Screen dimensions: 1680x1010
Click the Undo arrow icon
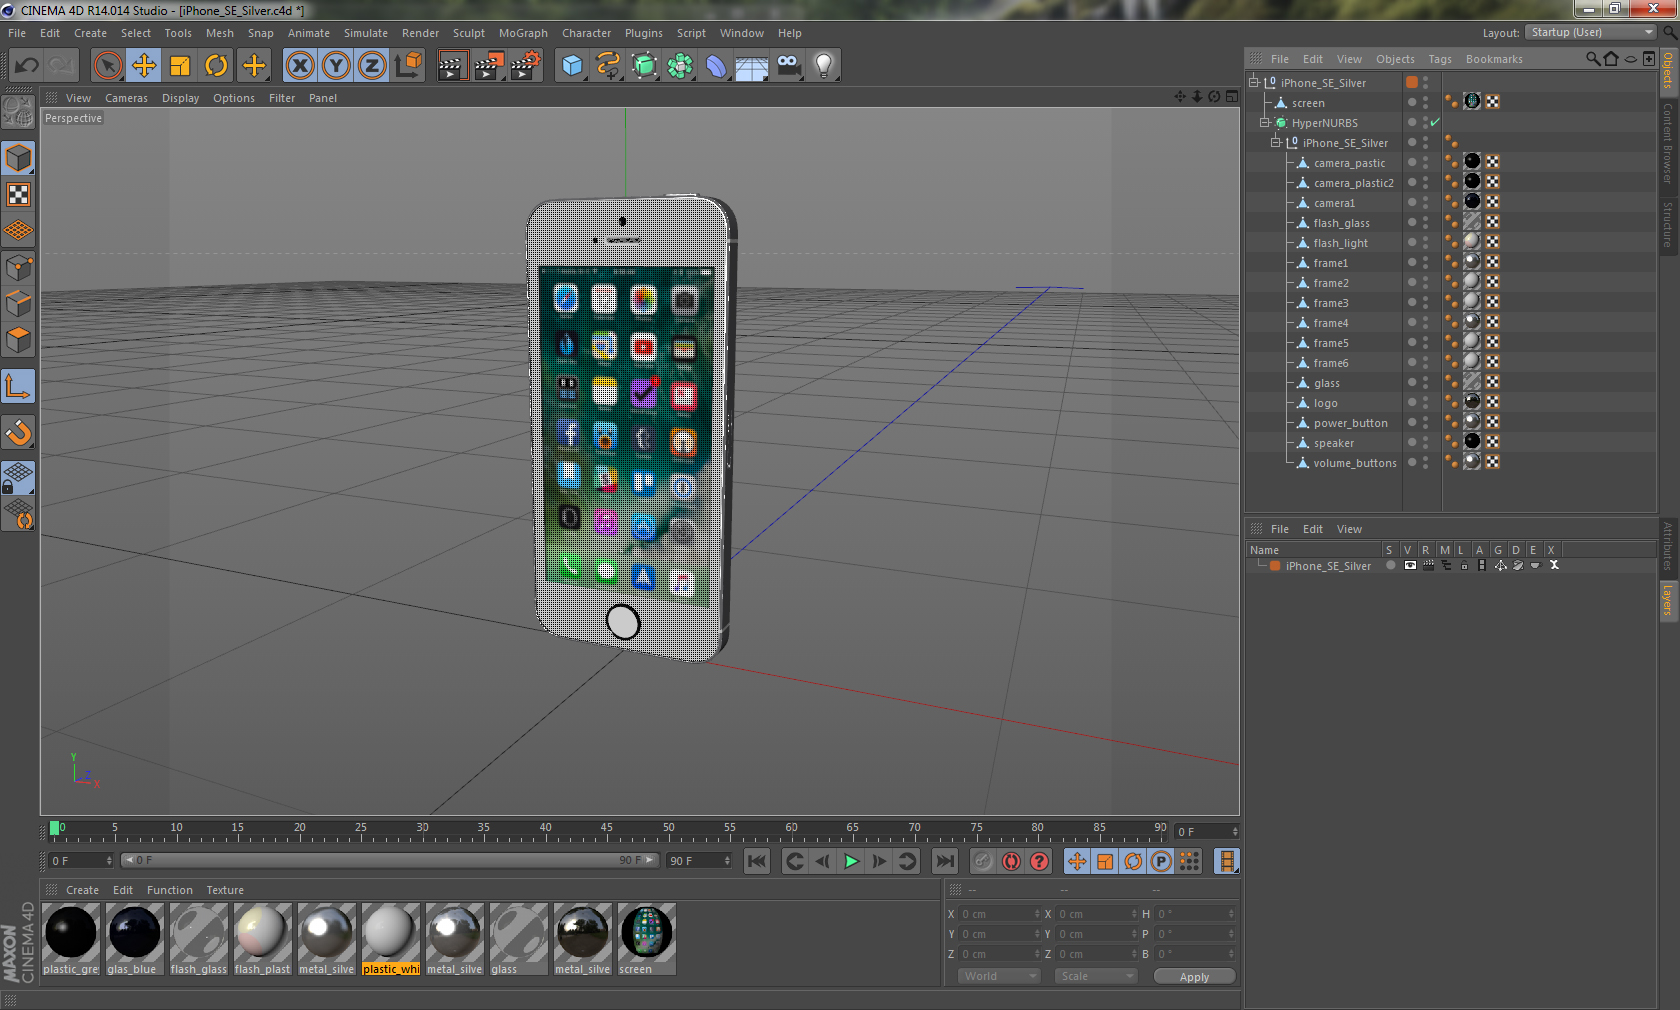click(26, 66)
